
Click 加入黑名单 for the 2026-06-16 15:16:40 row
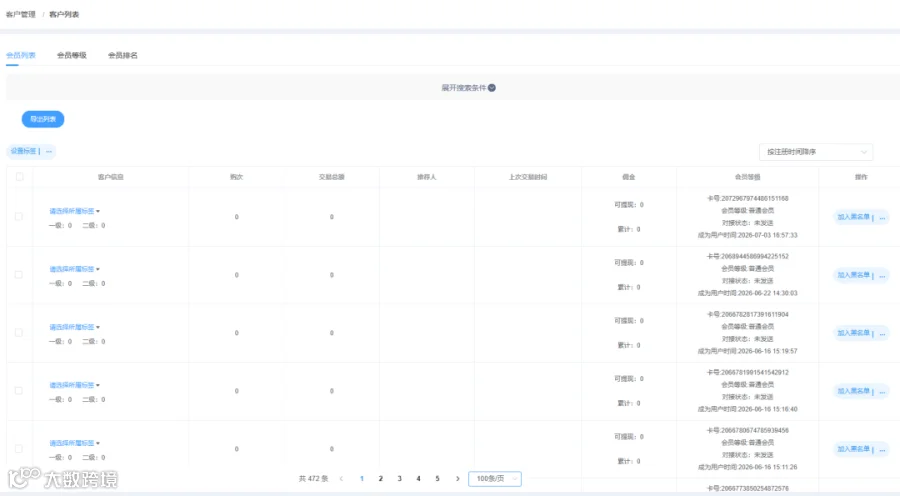click(854, 392)
